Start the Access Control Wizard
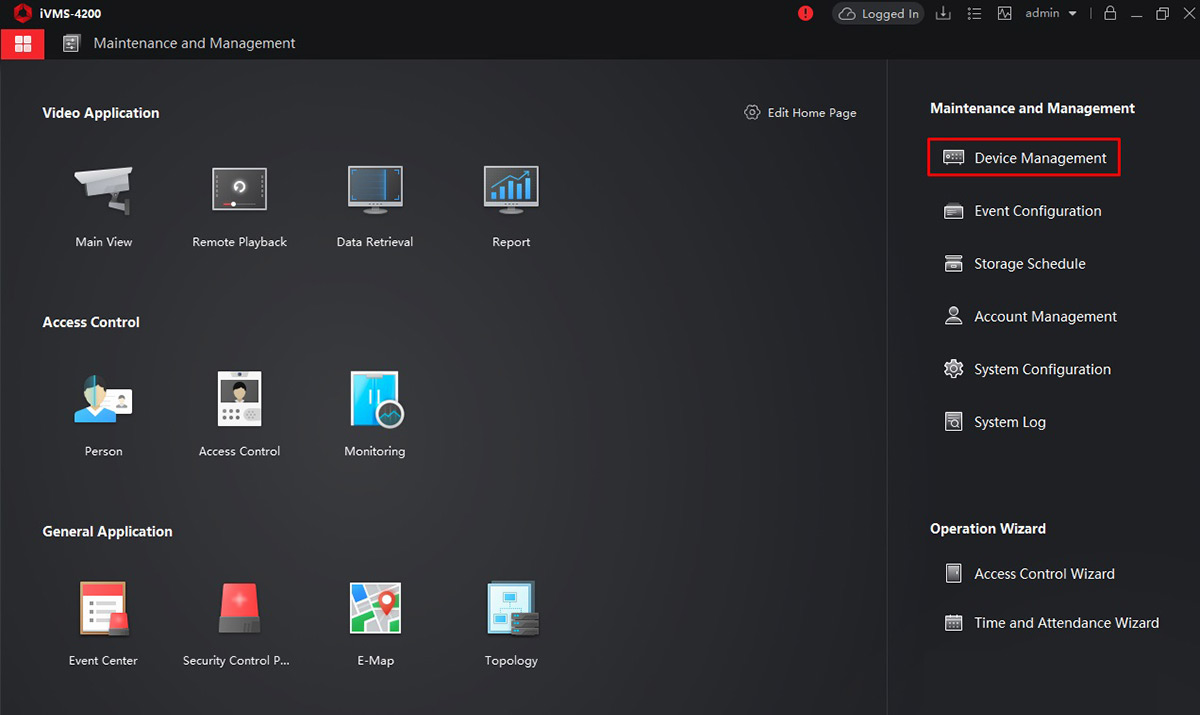Screen dimensions: 1200x715 pos(1044,574)
